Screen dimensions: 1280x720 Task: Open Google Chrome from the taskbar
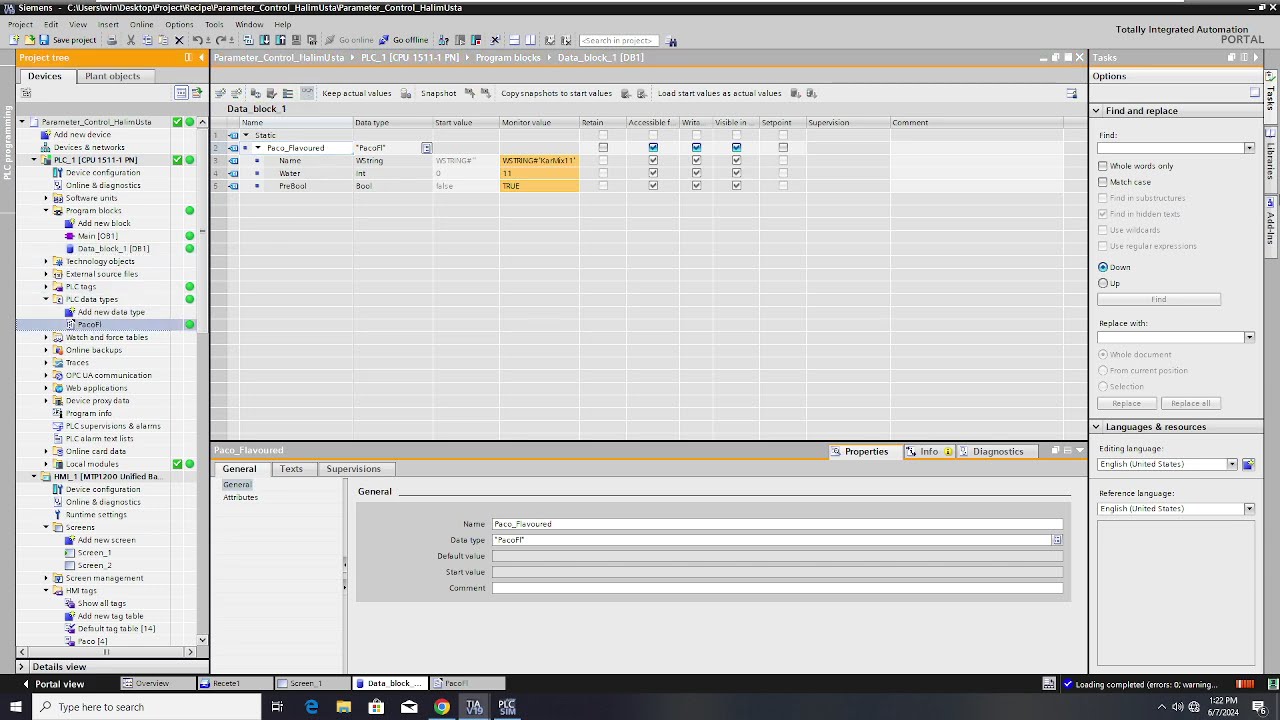coord(441,707)
